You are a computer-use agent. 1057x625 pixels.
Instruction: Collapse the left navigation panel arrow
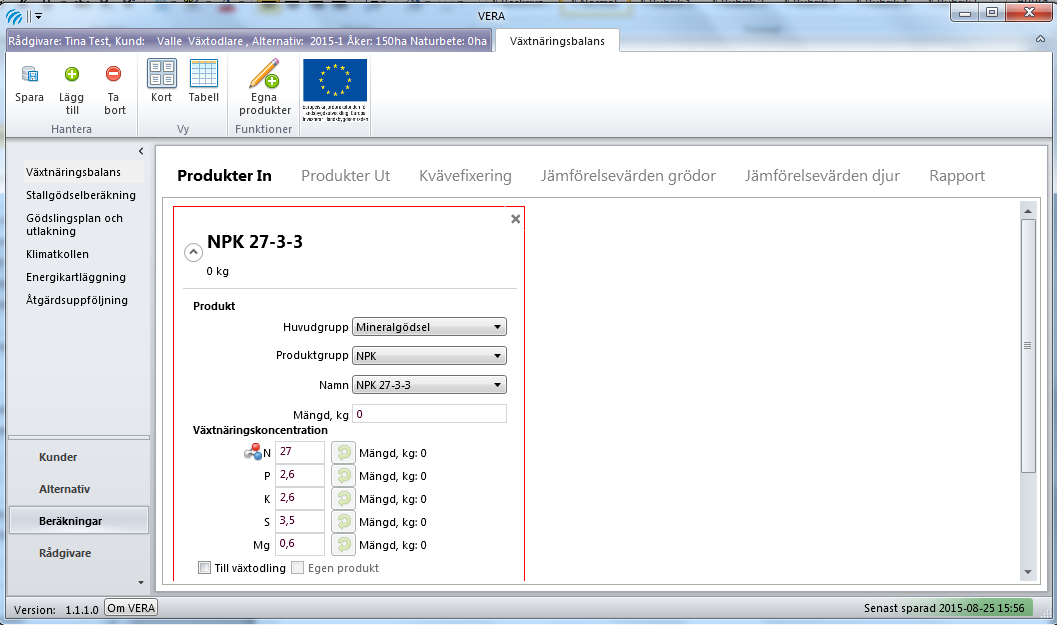141,151
